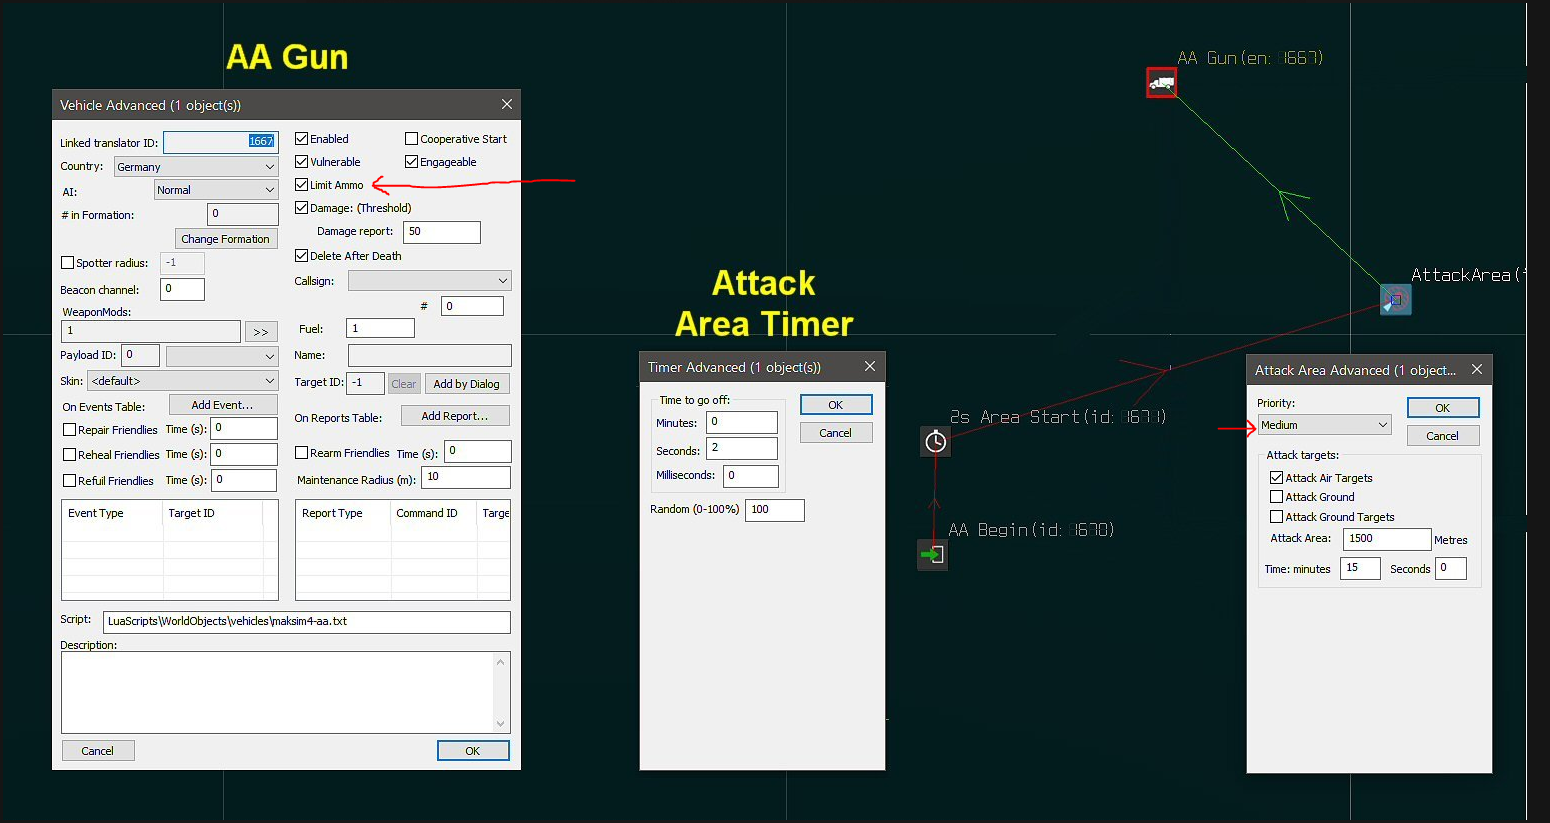This screenshot has height=823, width=1550.
Task: Toggle Delete After Death checkbox
Action: [x=301, y=256]
